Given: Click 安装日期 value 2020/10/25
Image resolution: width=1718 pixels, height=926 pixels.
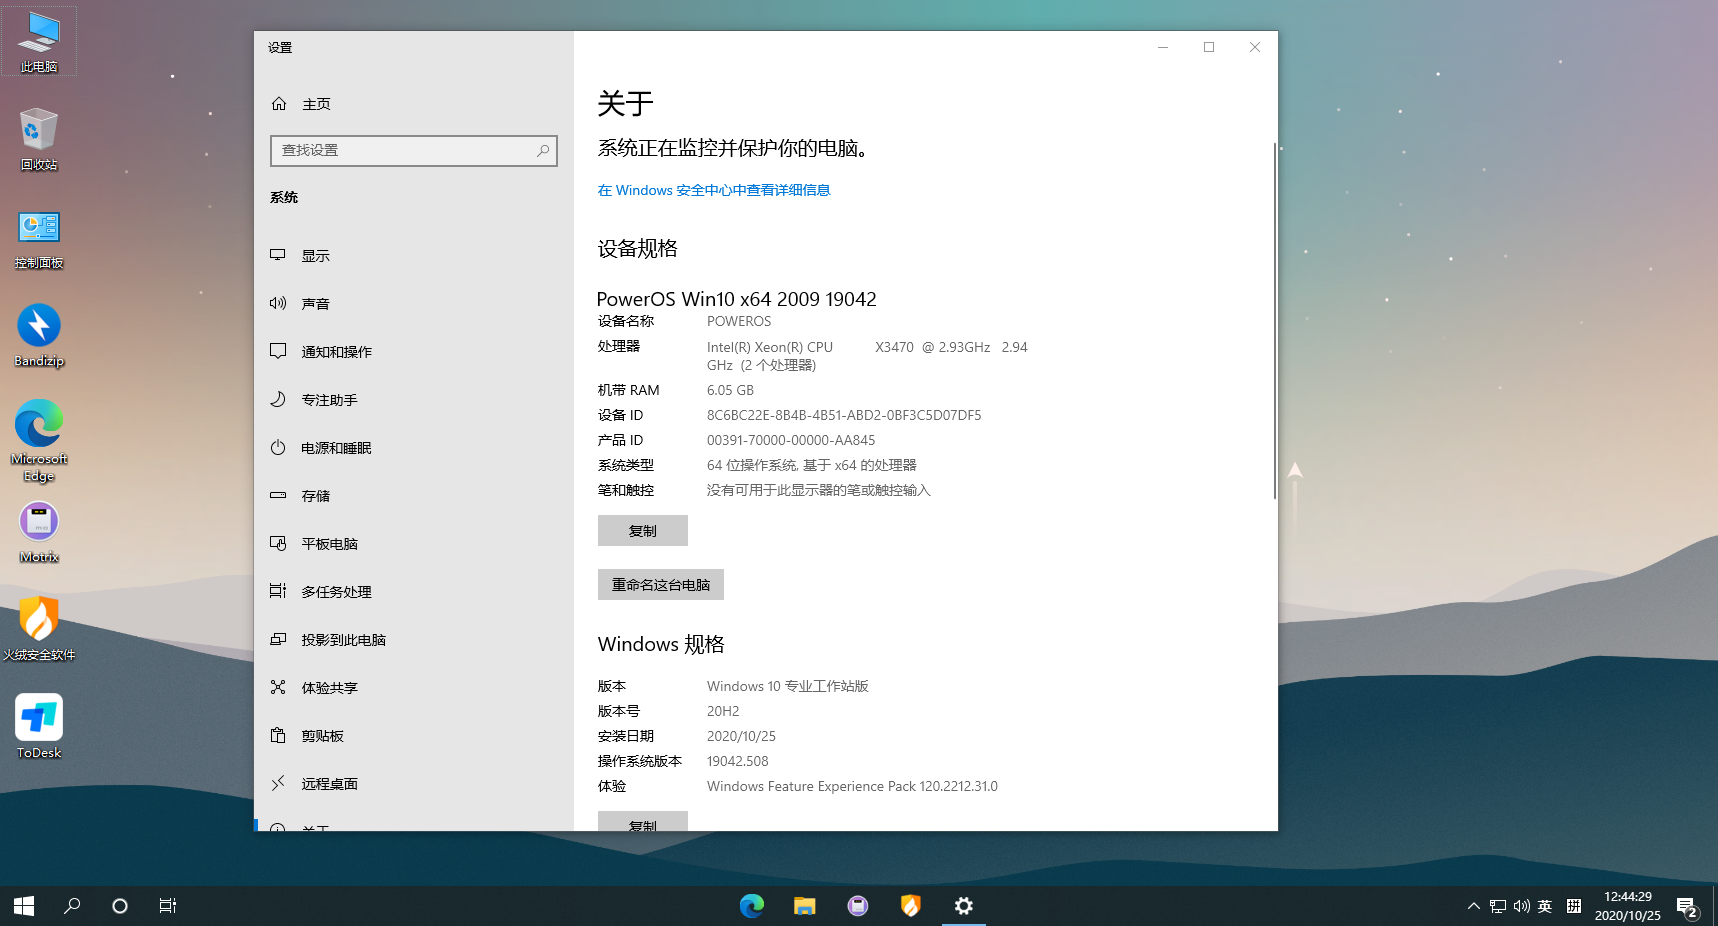Looking at the screenshot, I should pos(741,736).
